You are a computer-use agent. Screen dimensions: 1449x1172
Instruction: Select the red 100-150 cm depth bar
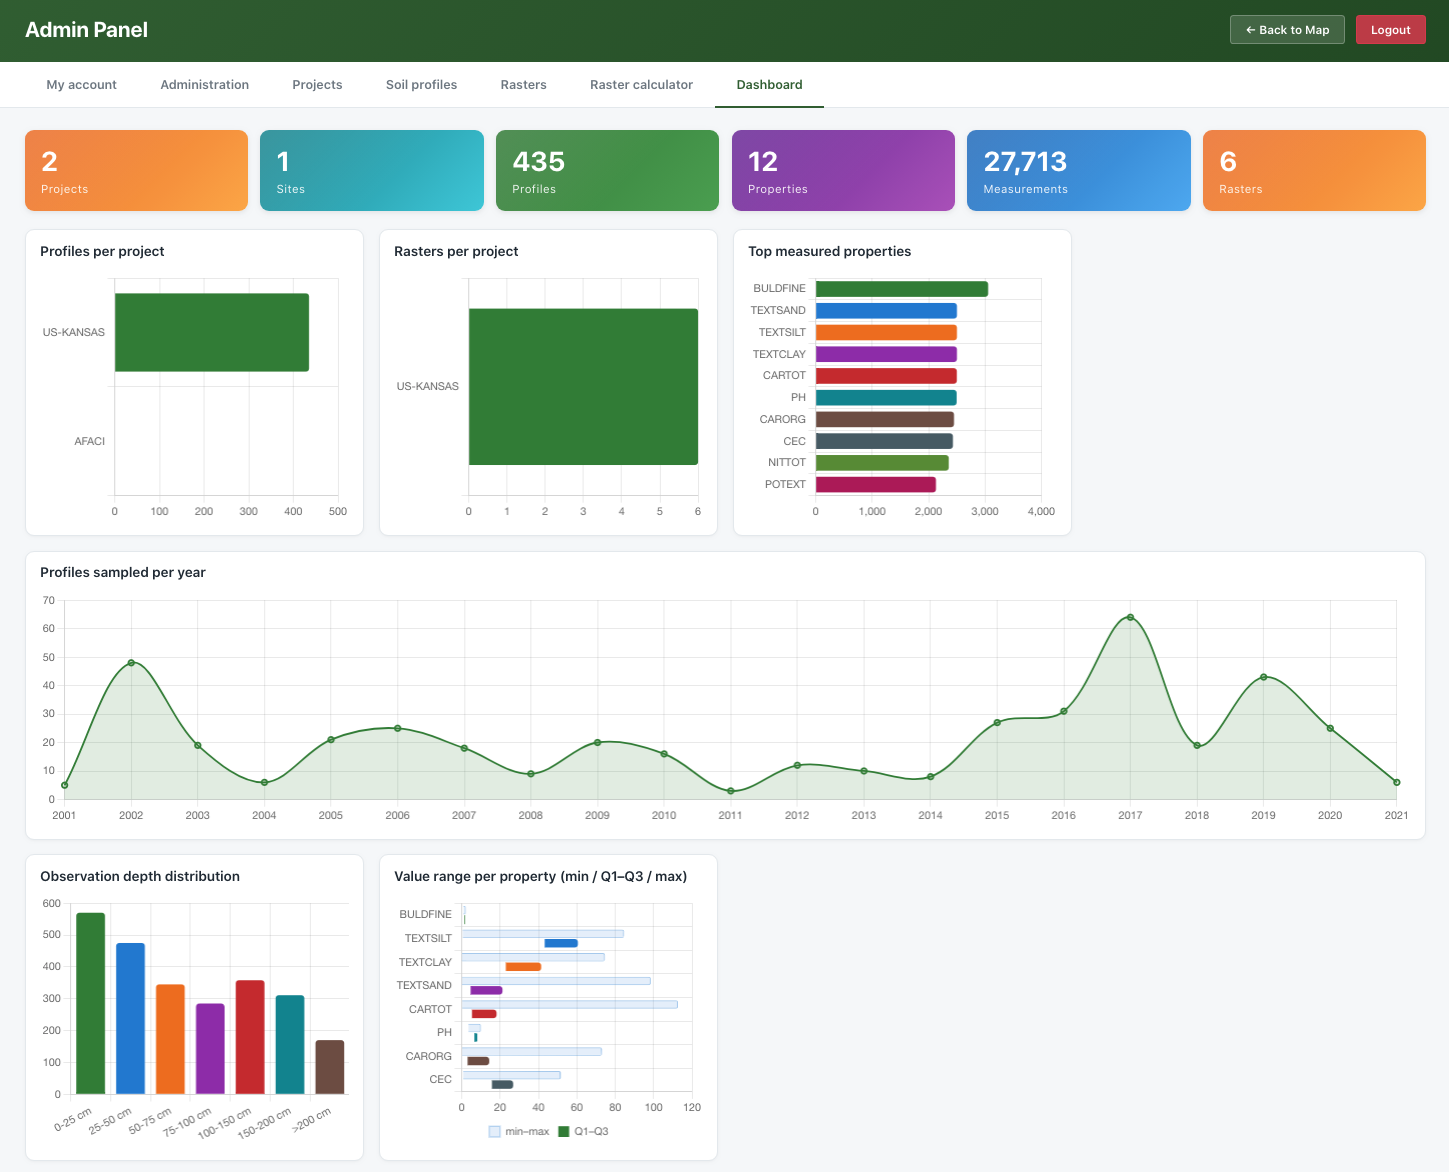coord(250,1037)
